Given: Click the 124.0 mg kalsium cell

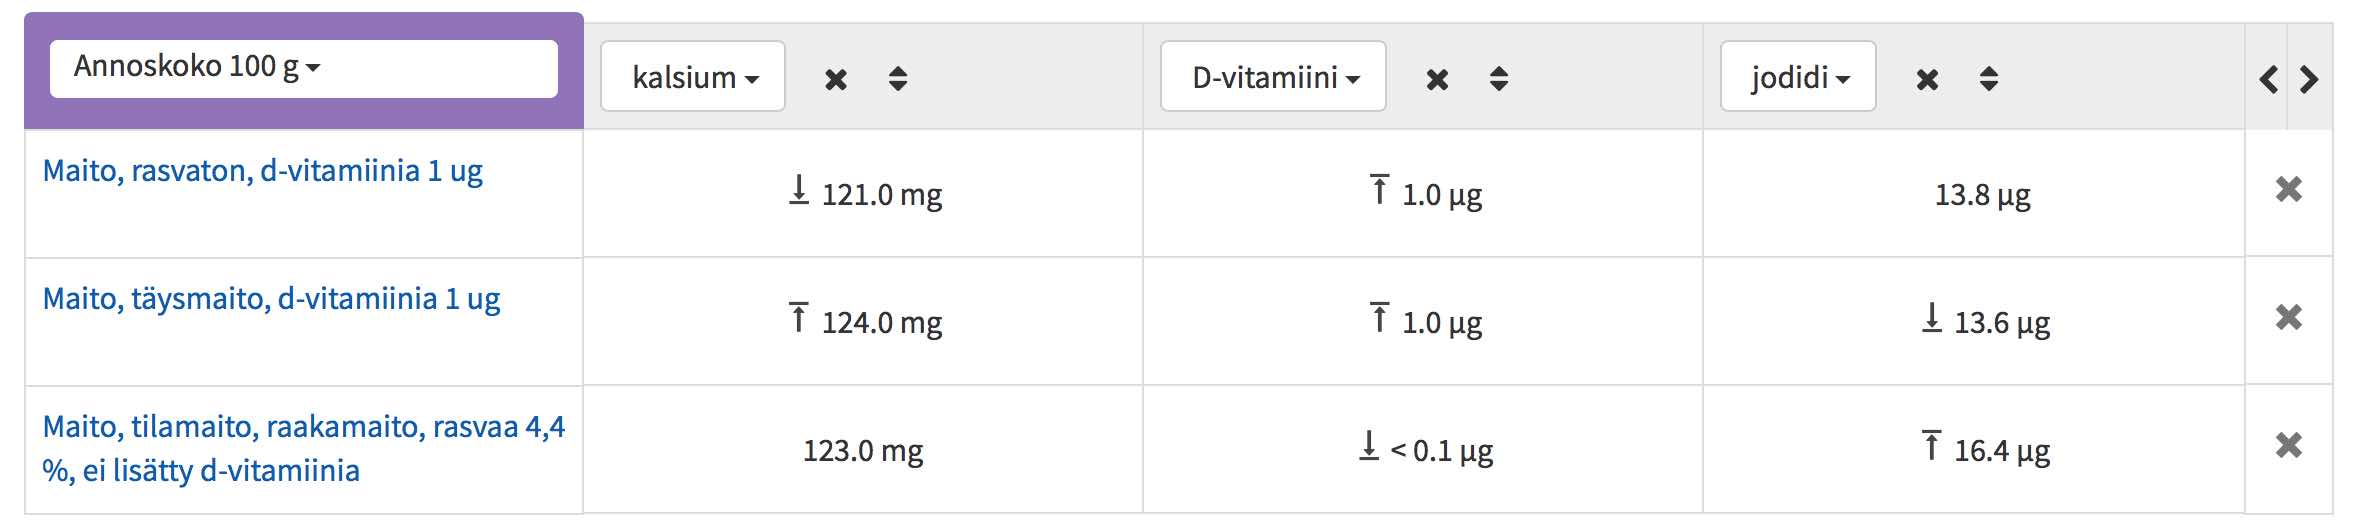Looking at the screenshot, I should (864, 321).
